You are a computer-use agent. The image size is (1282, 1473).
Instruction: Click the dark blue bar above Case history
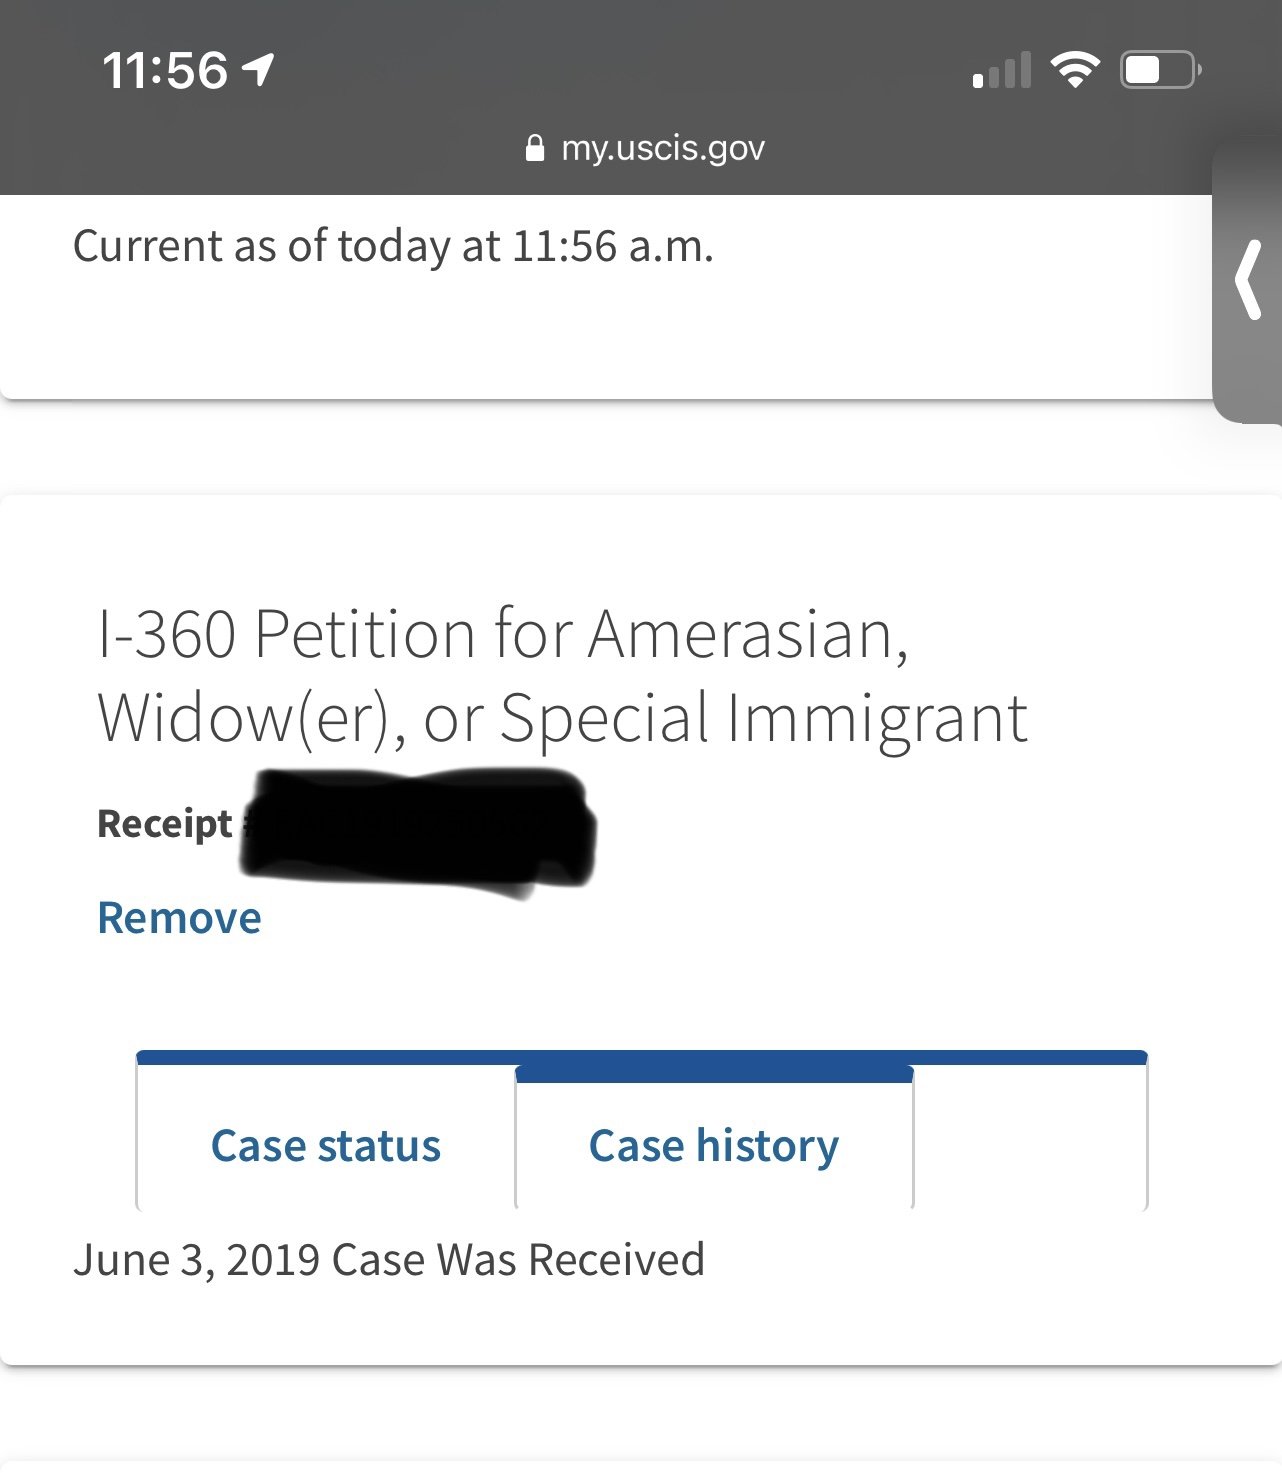[x=713, y=1074]
